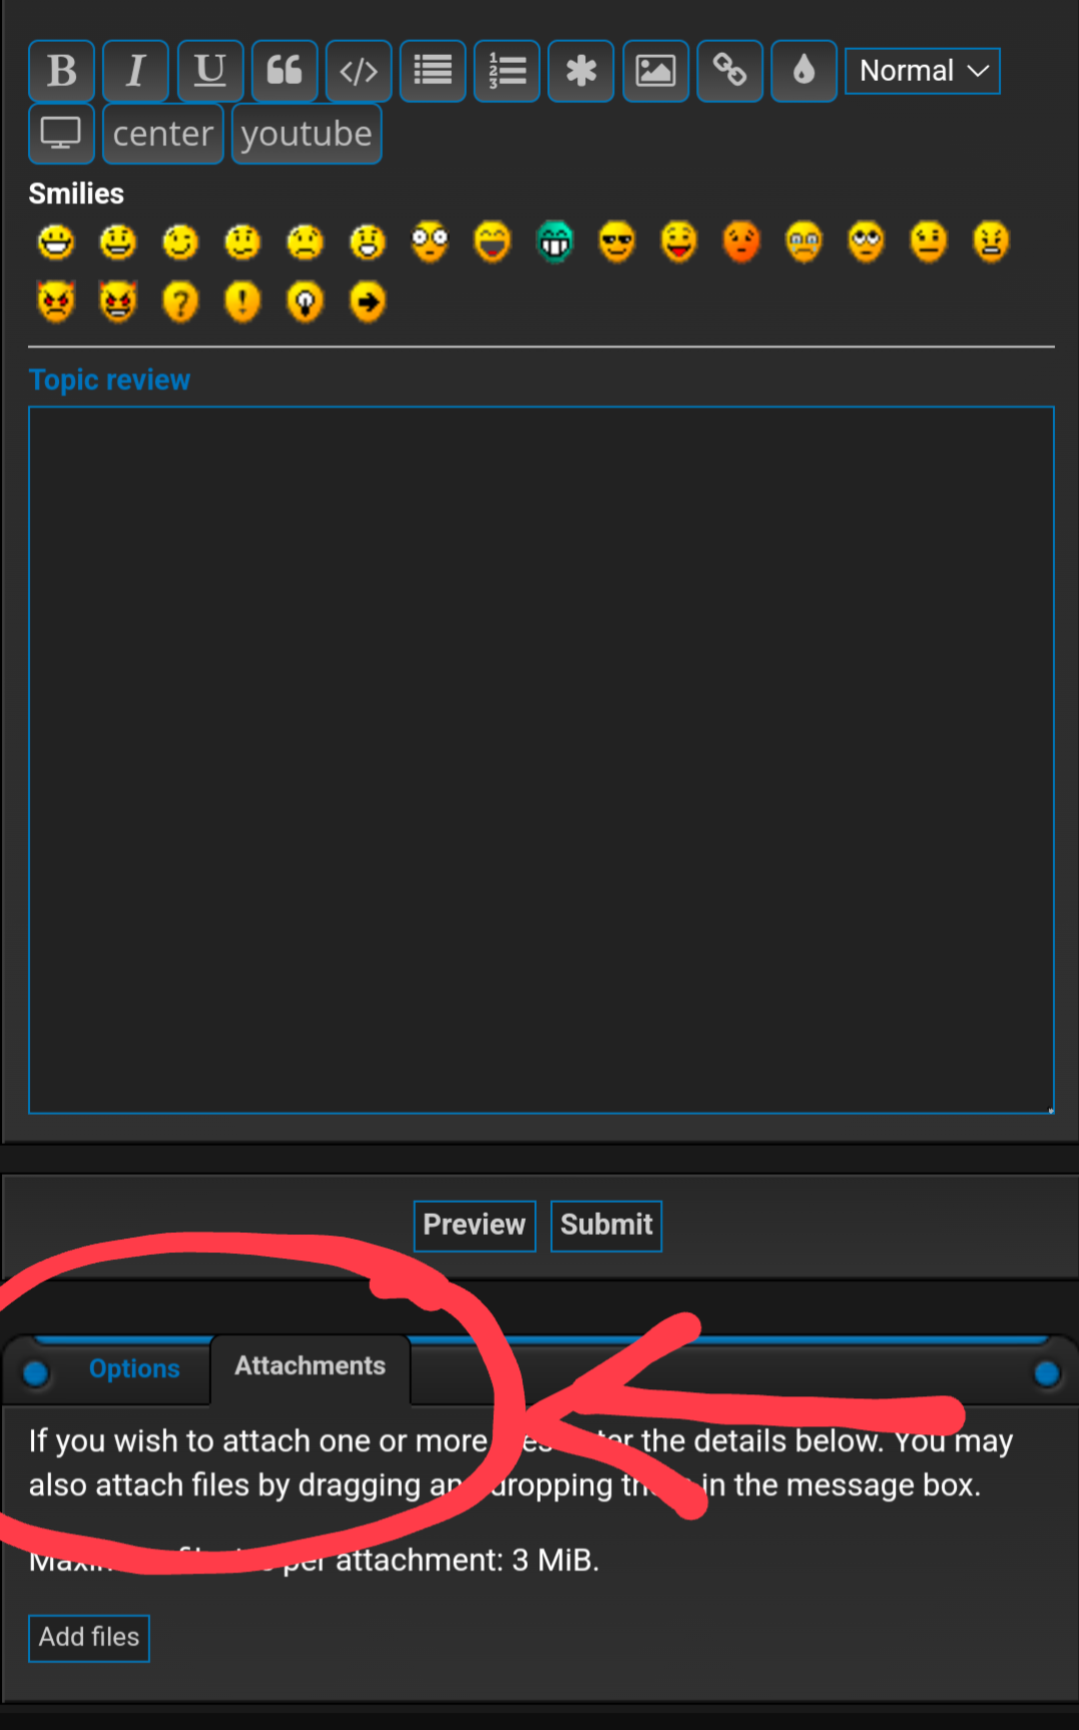This screenshot has width=1079, height=1730.
Task: Insert an image via picture icon
Action: pyautogui.click(x=655, y=71)
